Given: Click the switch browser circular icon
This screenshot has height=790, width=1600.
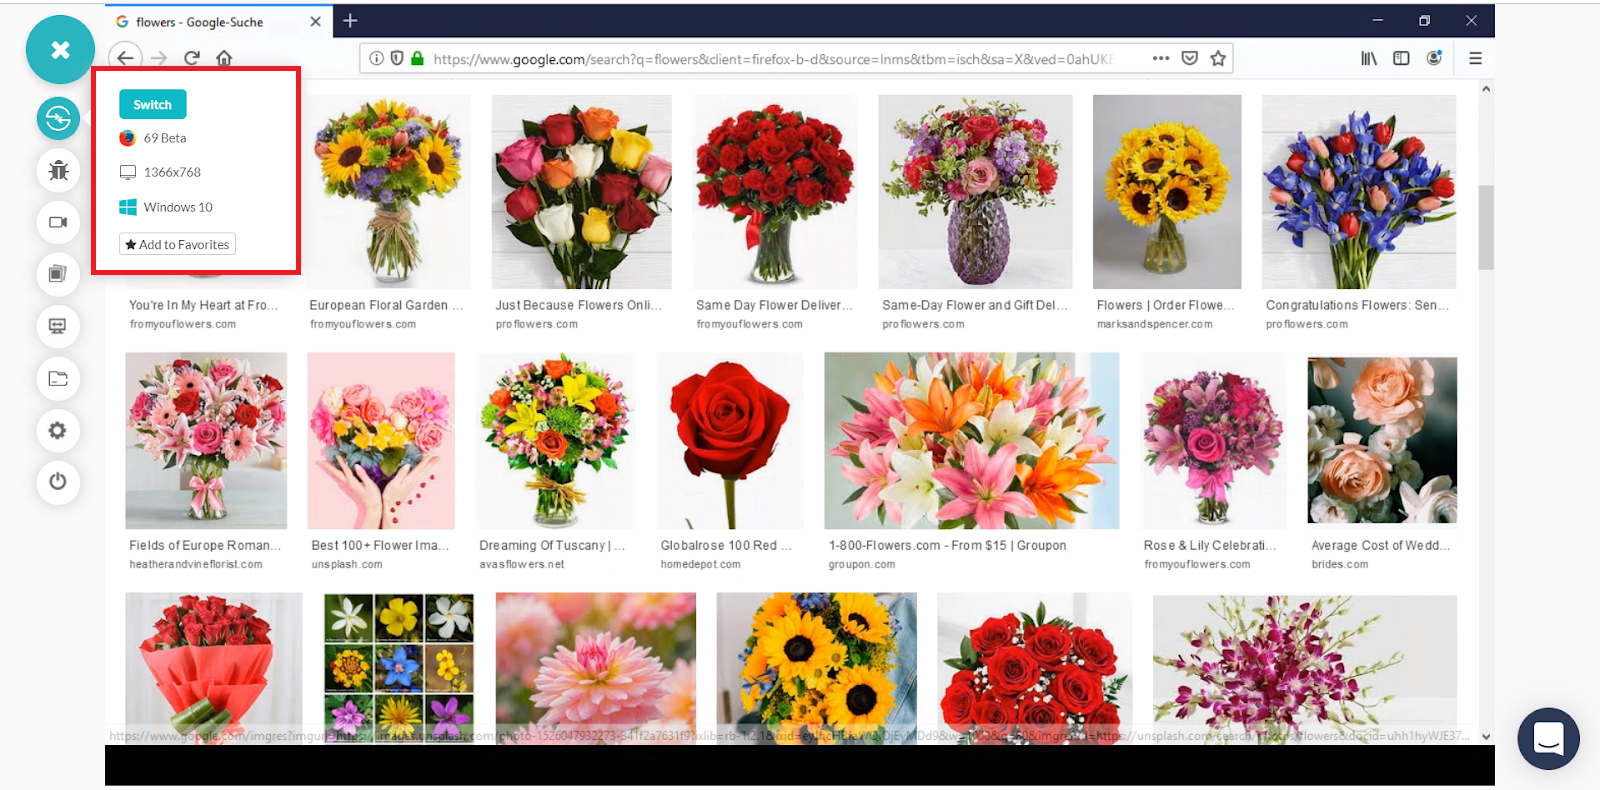Looking at the screenshot, I should (x=58, y=118).
